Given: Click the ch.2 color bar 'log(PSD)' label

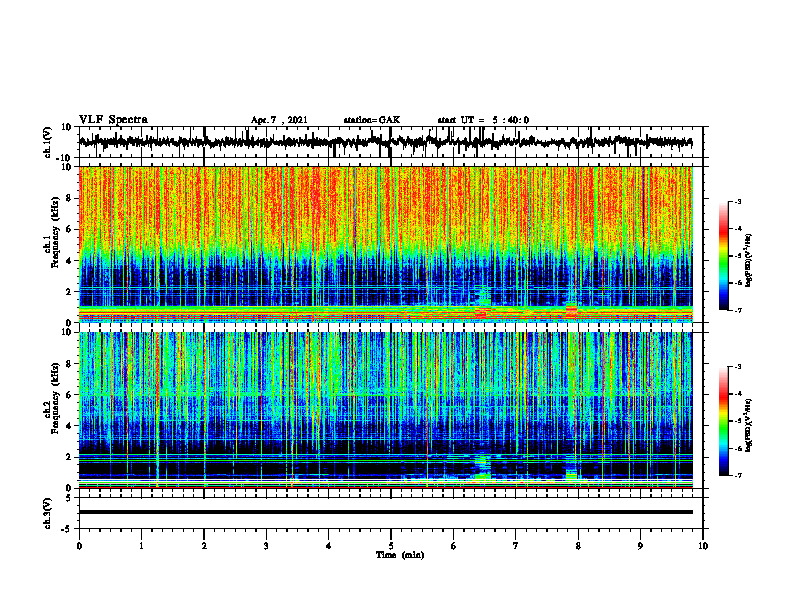Looking at the screenshot, I should pyautogui.click(x=749, y=424).
